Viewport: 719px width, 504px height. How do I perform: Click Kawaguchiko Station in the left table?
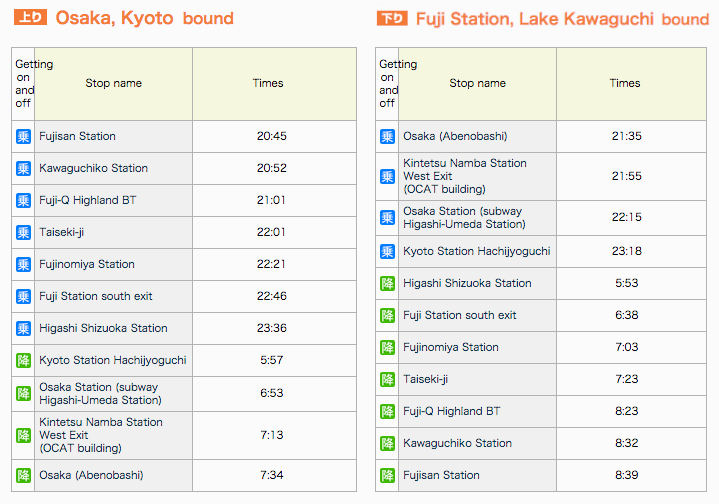point(94,168)
